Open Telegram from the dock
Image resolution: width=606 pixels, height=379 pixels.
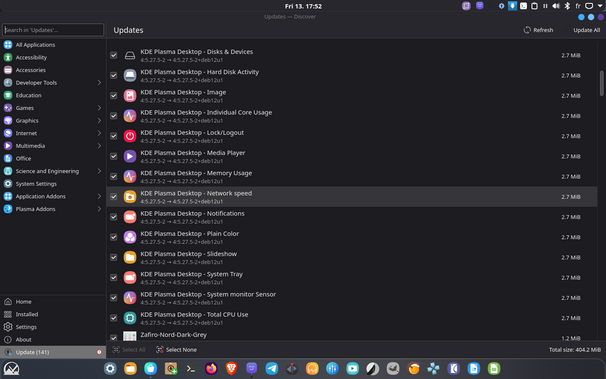tap(272, 369)
